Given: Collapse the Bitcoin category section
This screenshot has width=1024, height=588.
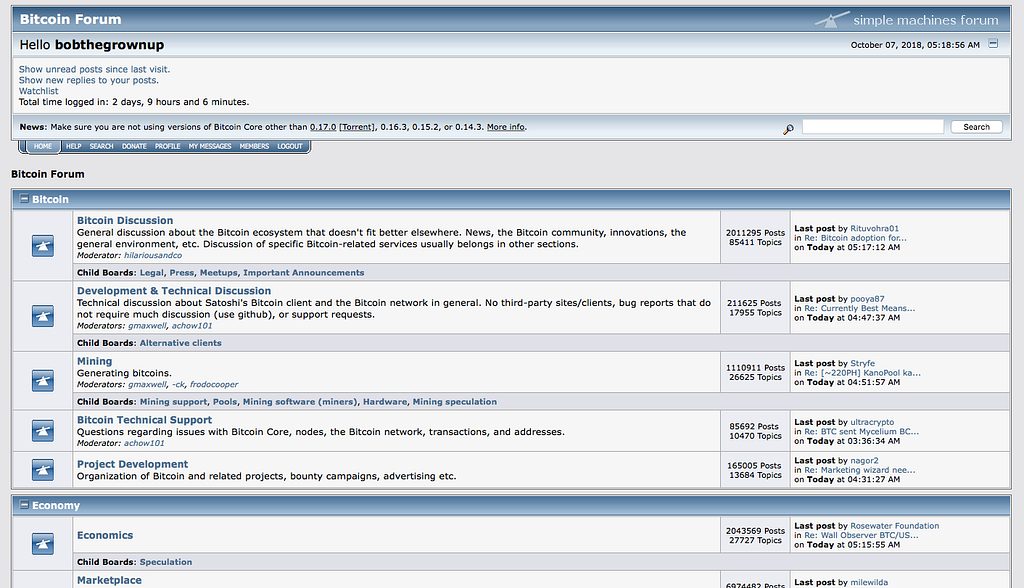Looking at the screenshot, I should point(24,199).
